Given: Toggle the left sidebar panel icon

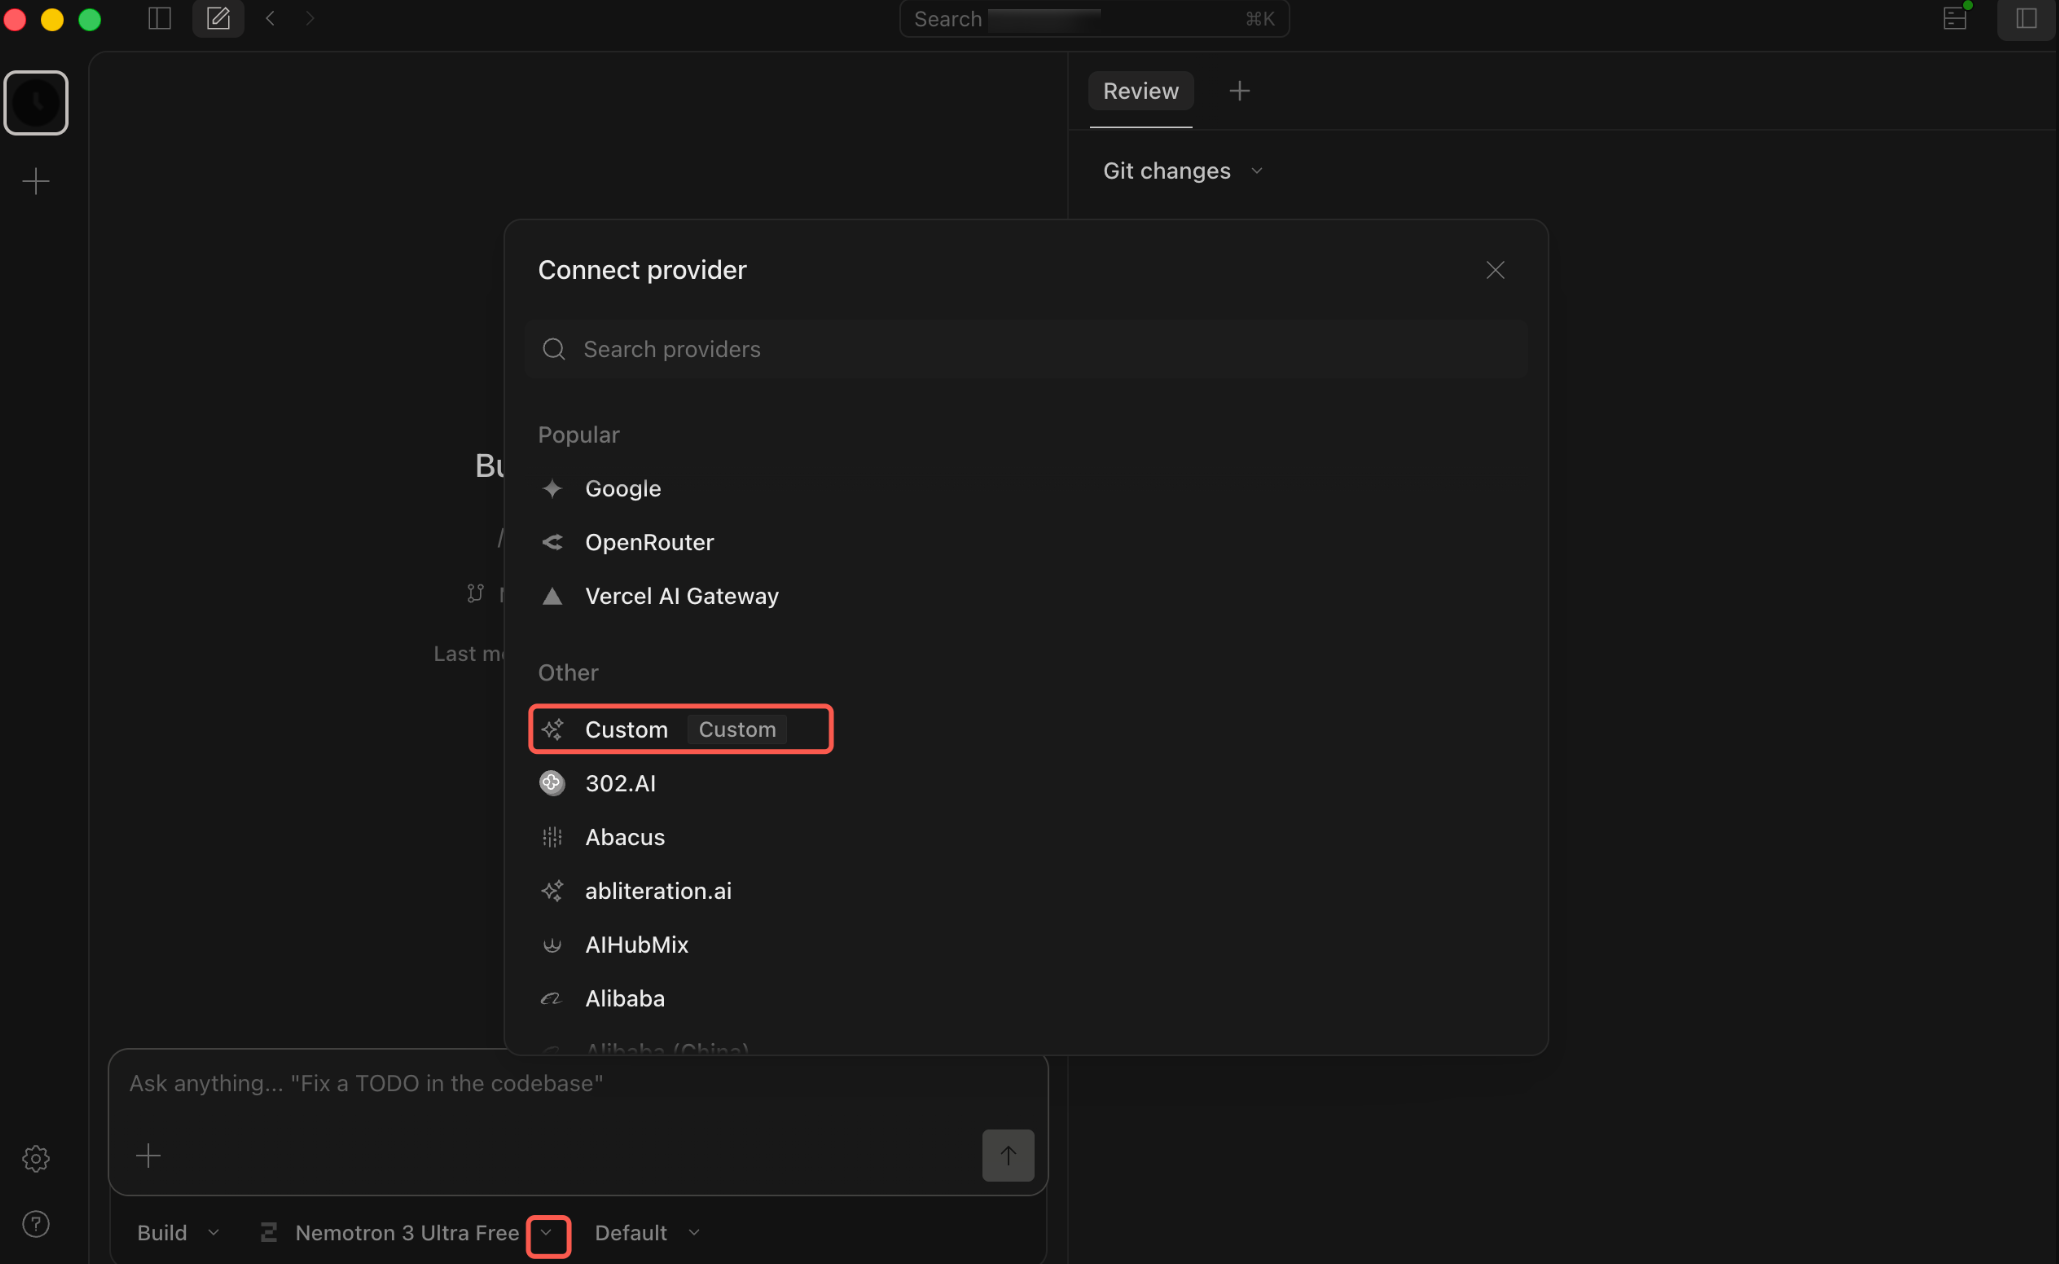Looking at the screenshot, I should point(159,18).
